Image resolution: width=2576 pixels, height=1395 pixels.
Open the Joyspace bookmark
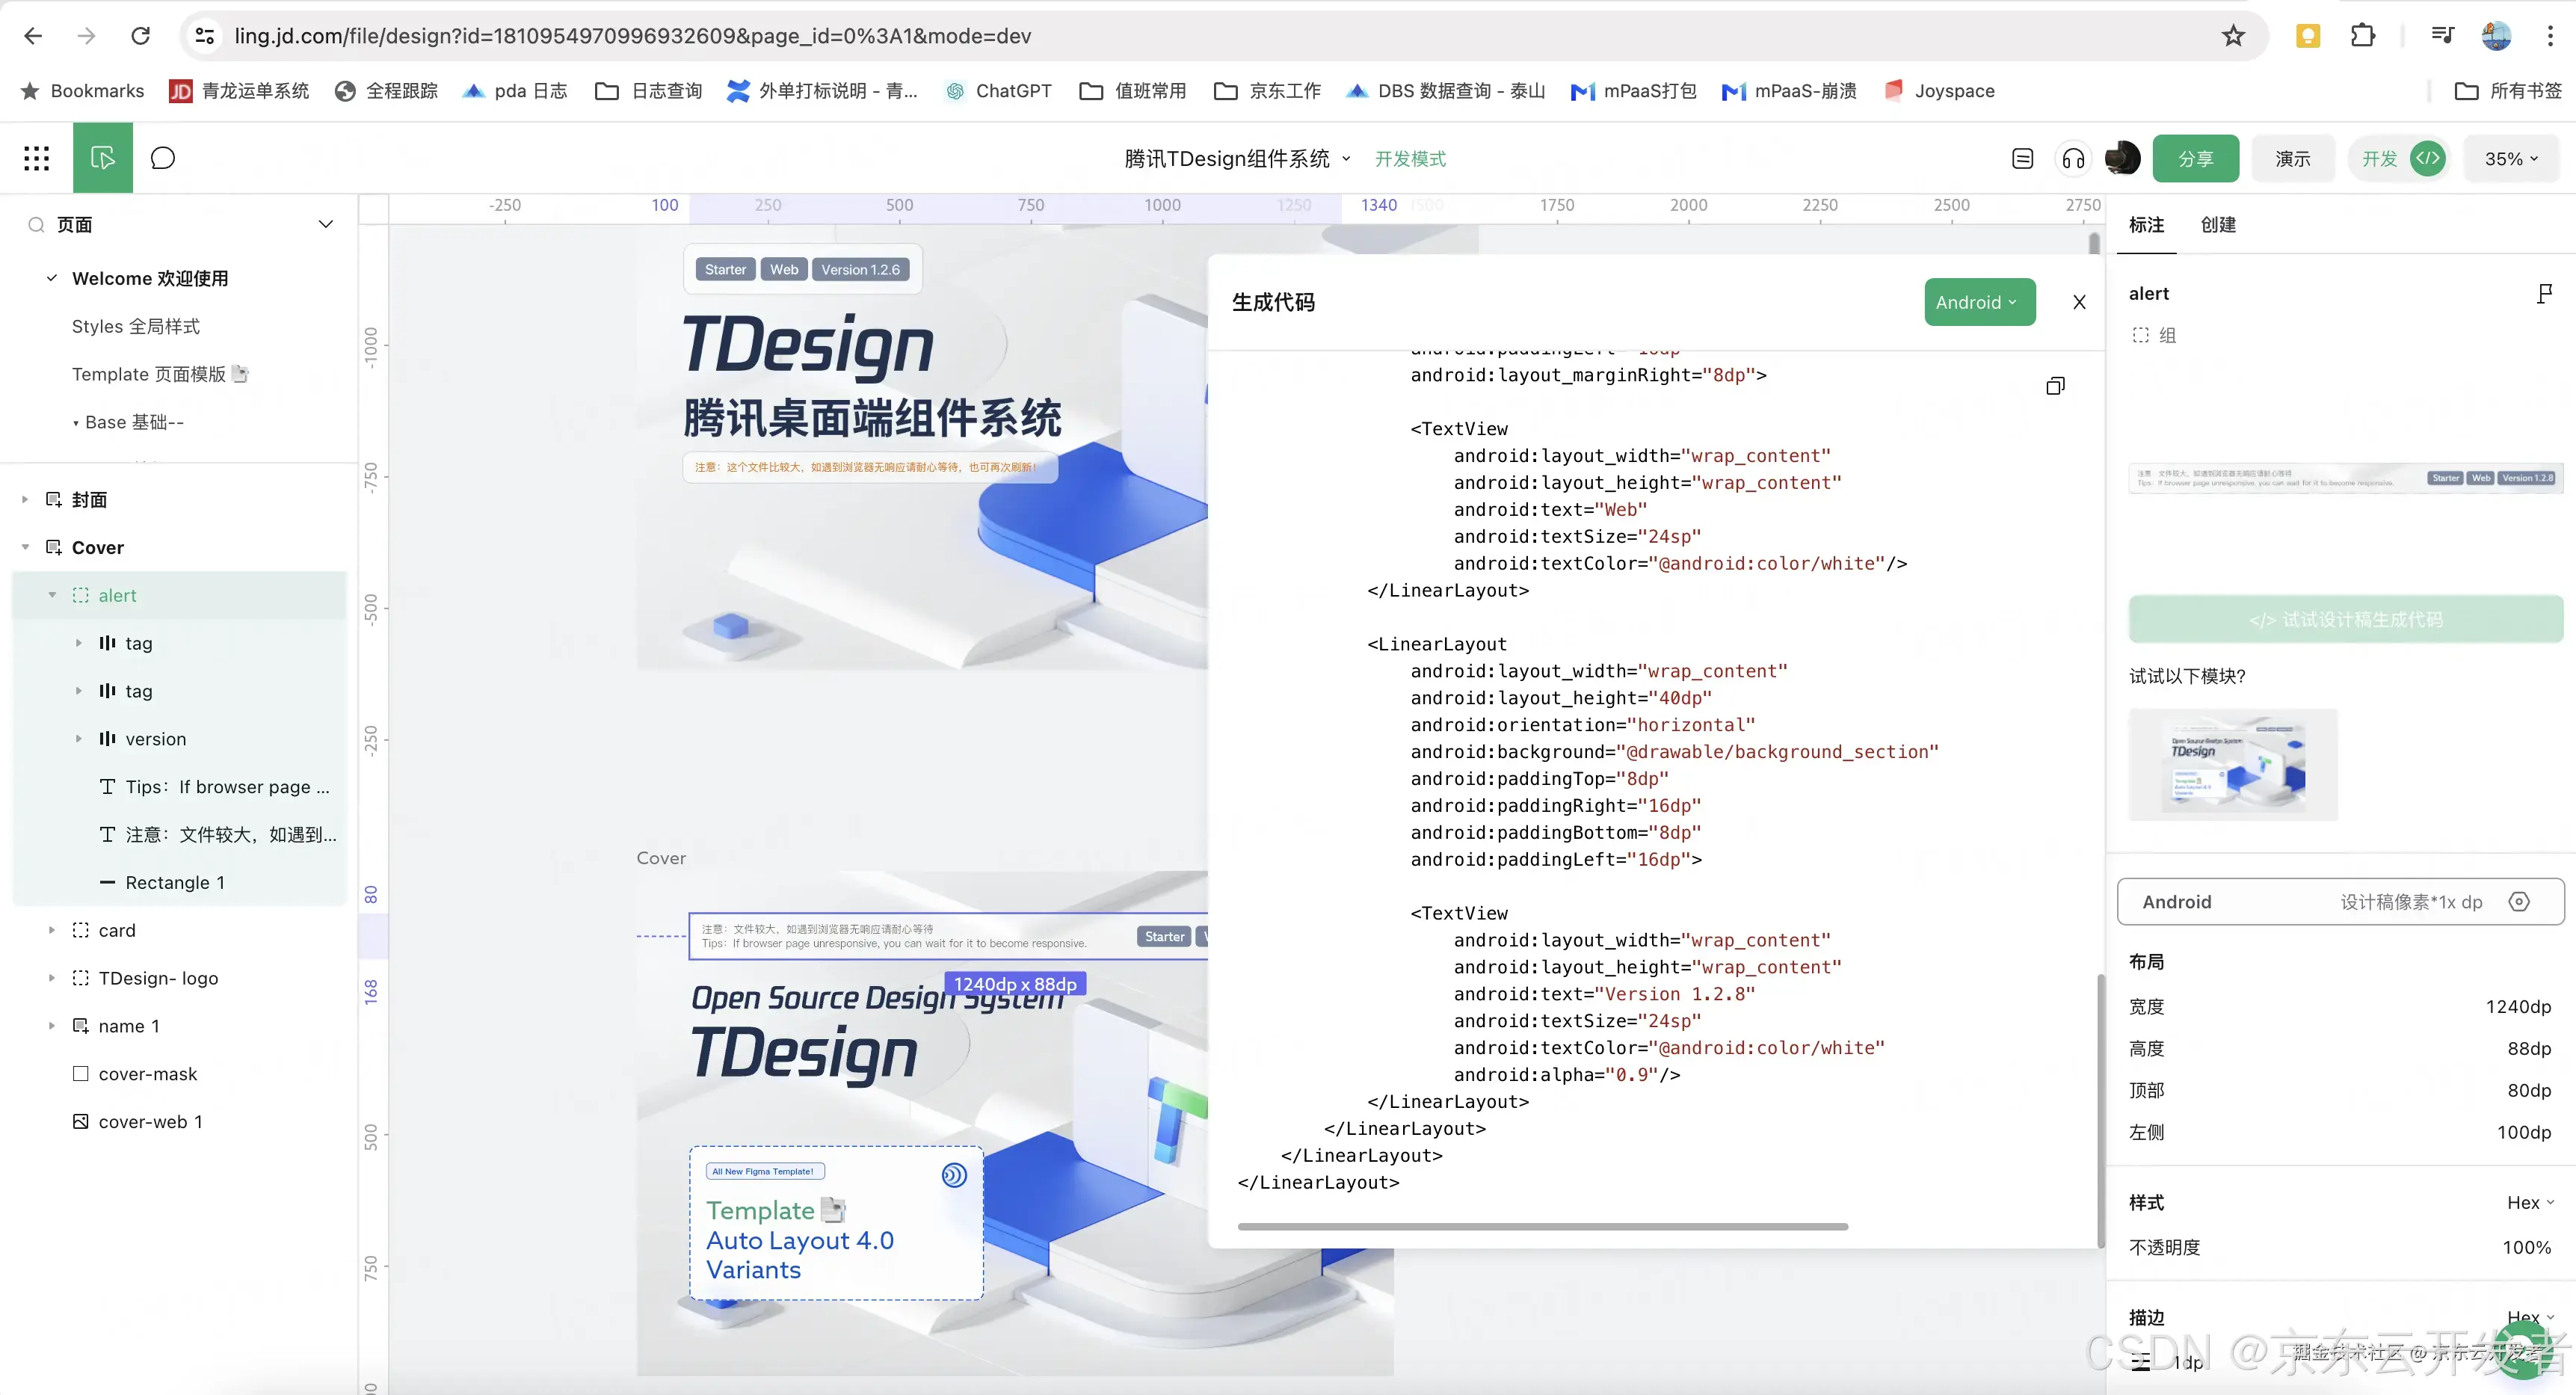[1939, 91]
